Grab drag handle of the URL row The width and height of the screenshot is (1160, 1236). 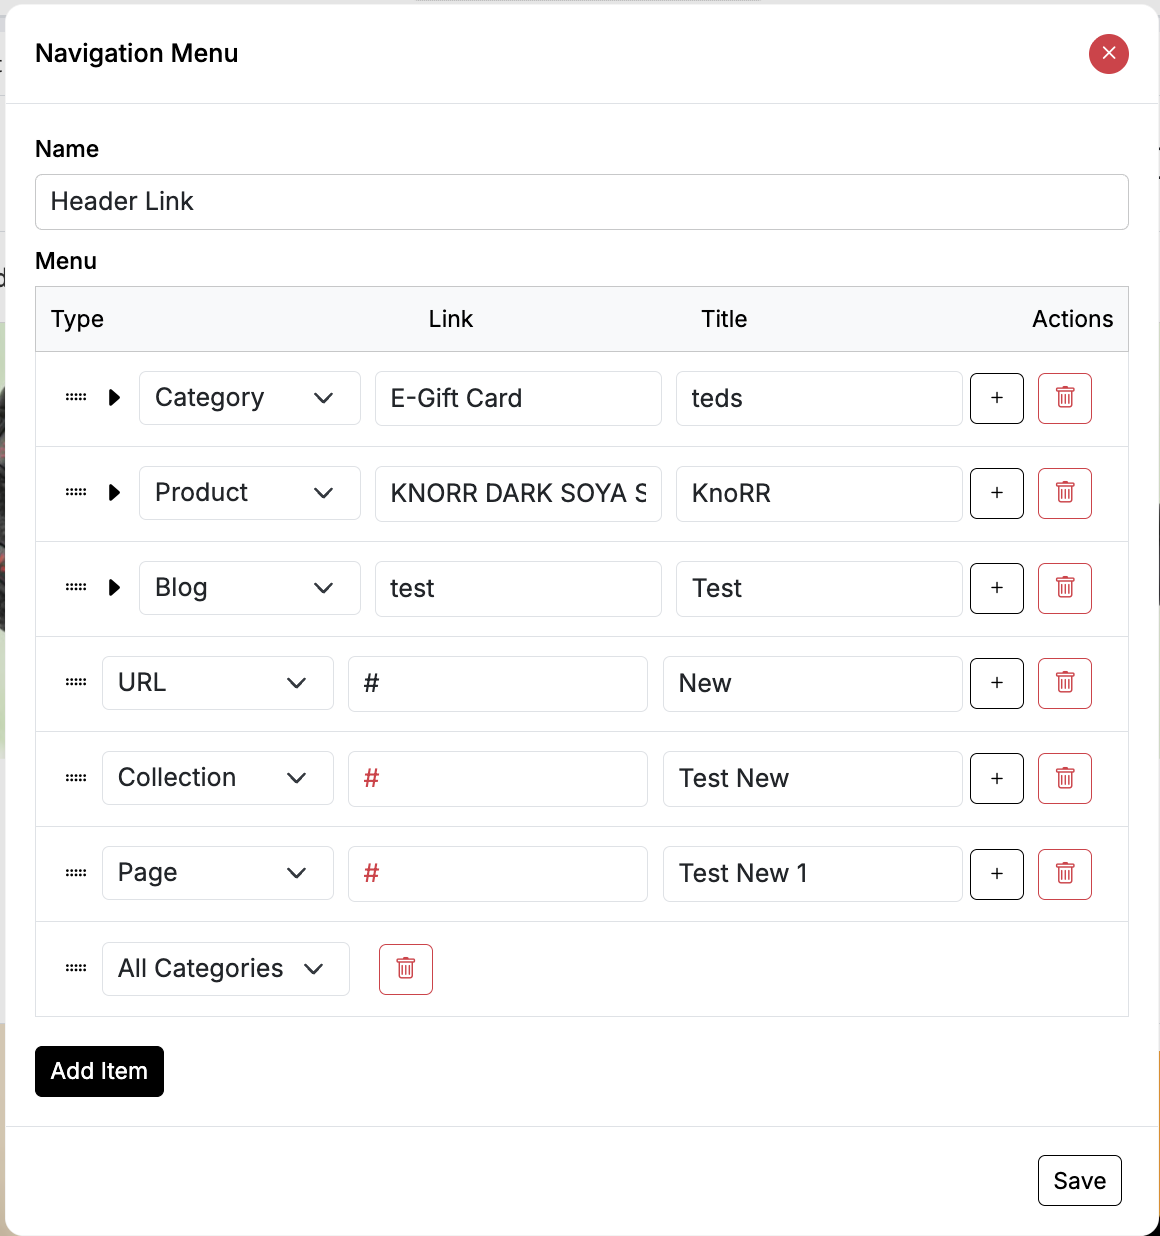click(x=76, y=683)
